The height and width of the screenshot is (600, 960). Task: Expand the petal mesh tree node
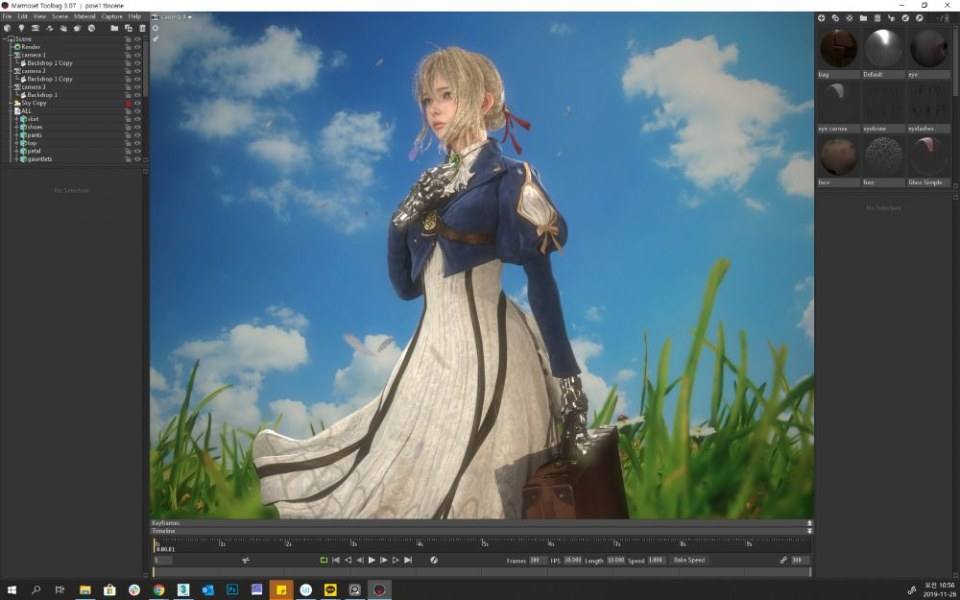(17, 151)
